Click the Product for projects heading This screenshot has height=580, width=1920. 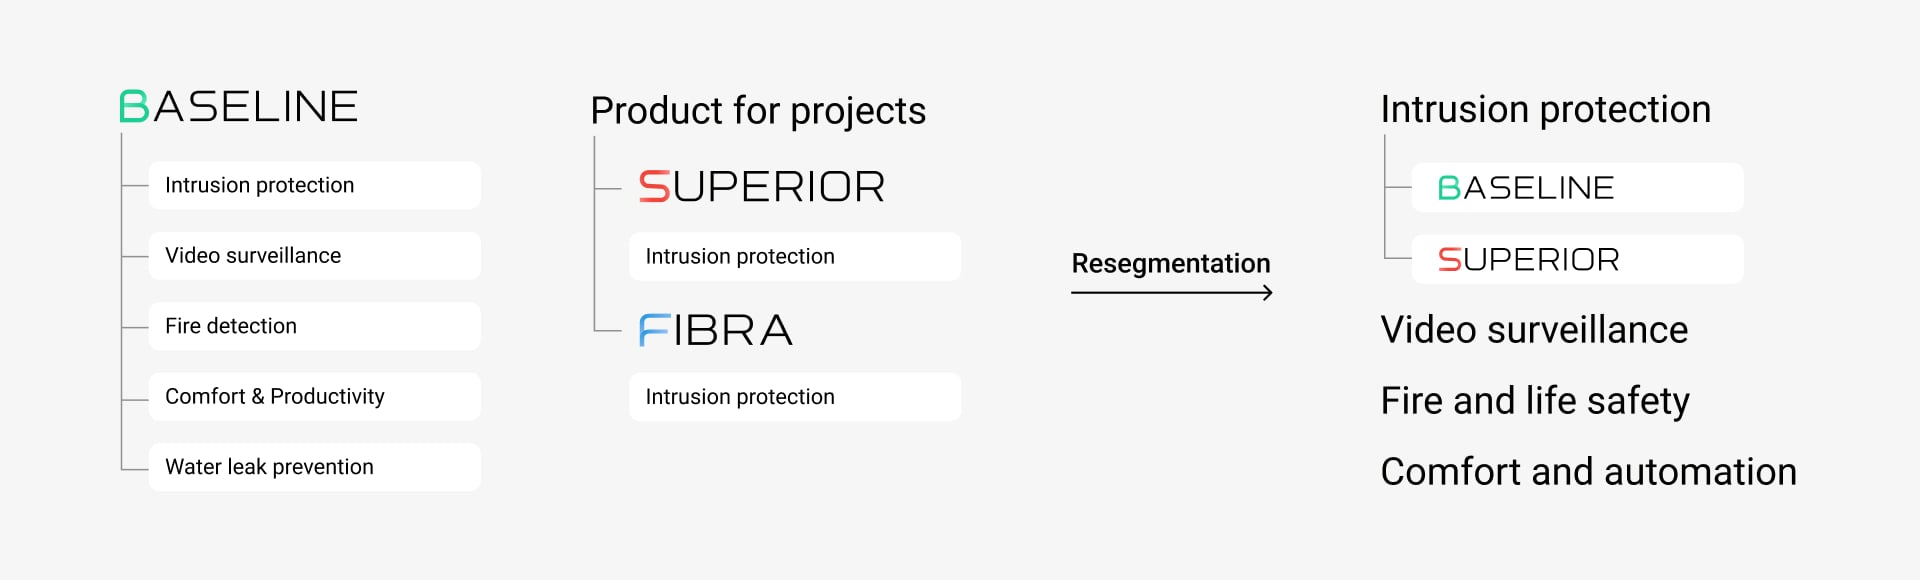point(758,111)
